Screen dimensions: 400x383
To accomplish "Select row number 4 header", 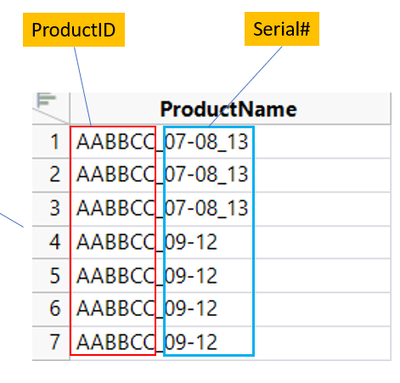I will tap(51, 242).
